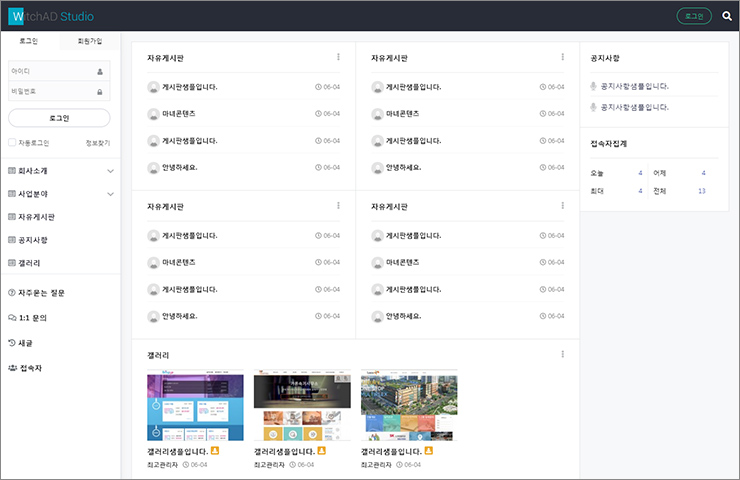Click the 사업분야 menu icon
The image size is (740, 480).
pos(12,194)
